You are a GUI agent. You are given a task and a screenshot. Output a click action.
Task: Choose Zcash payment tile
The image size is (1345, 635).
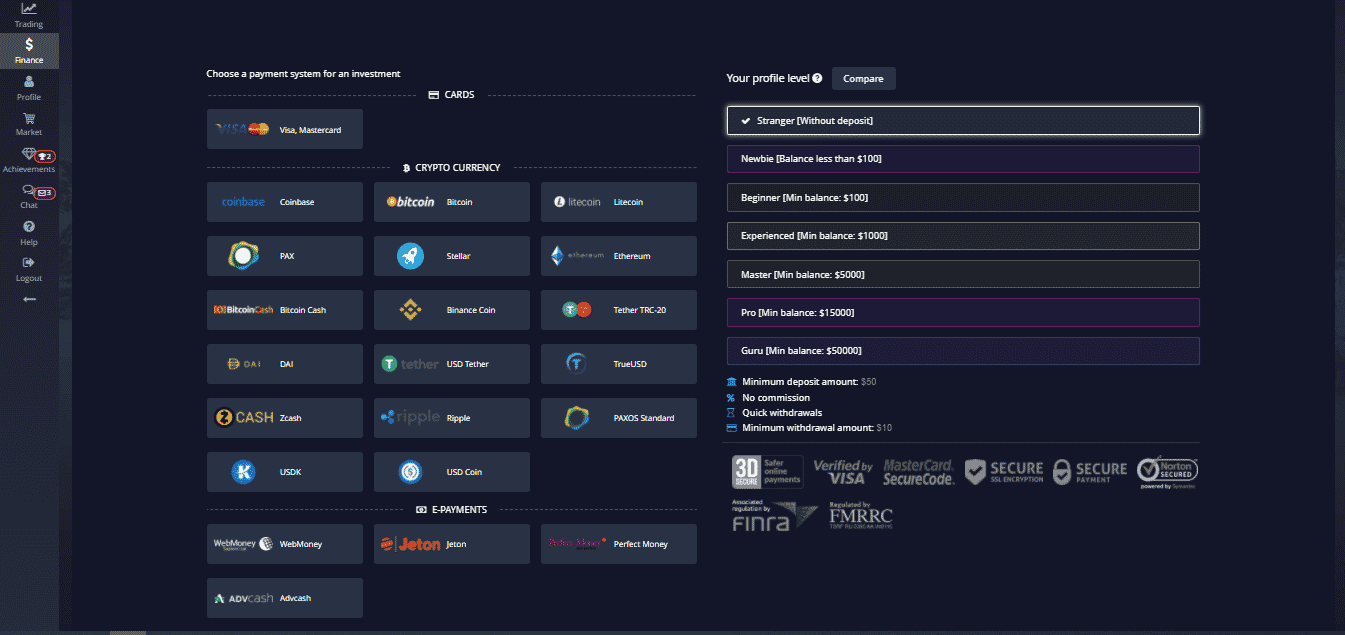point(285,418)
